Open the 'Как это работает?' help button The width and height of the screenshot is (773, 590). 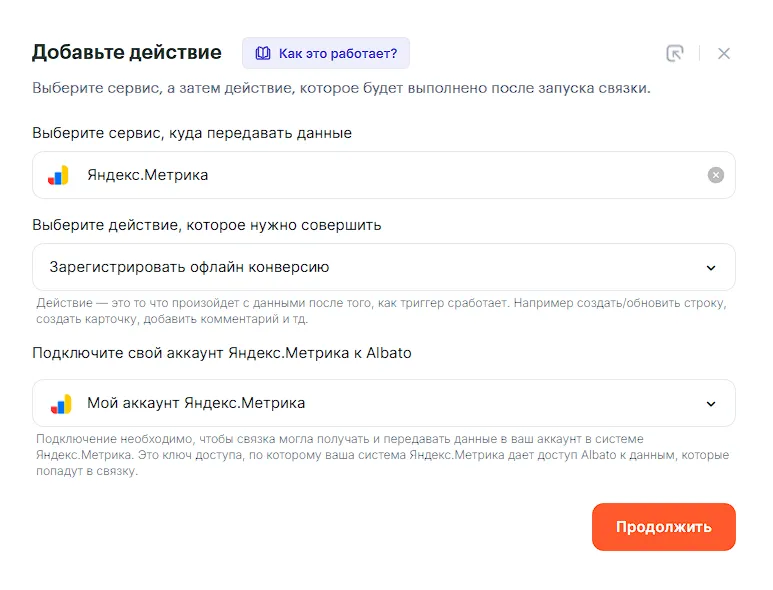326,53
